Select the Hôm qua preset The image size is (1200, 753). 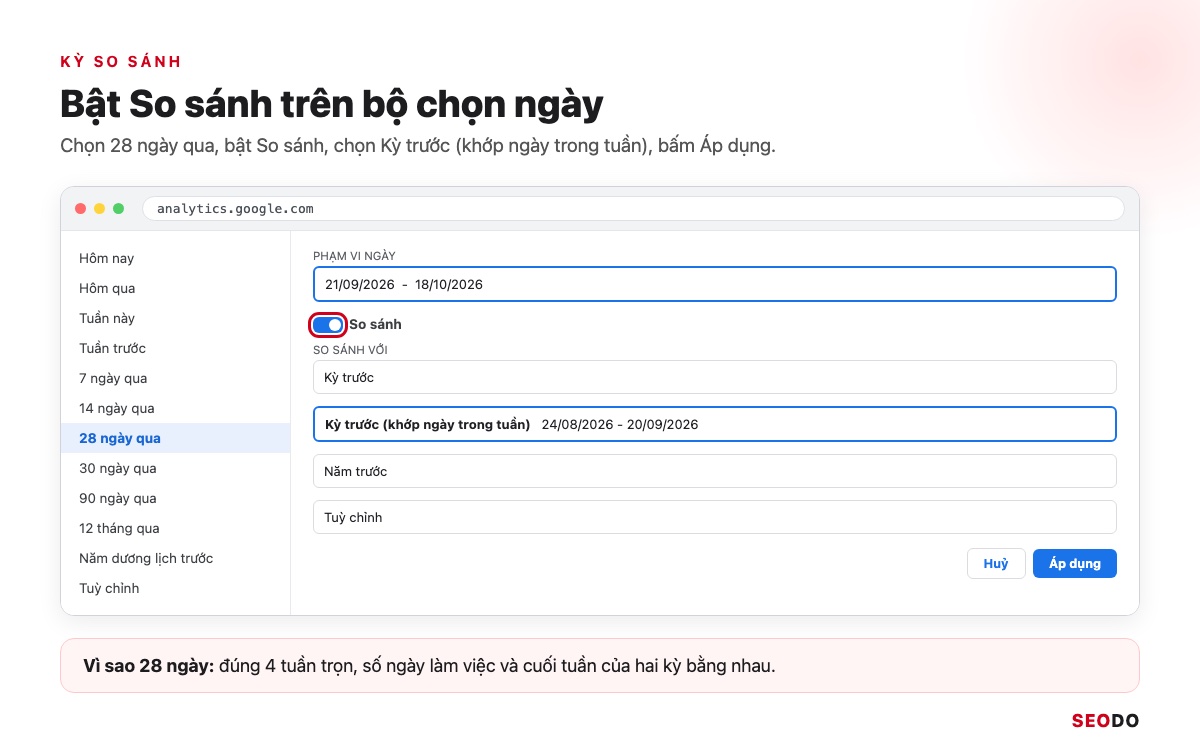point(175,288)
